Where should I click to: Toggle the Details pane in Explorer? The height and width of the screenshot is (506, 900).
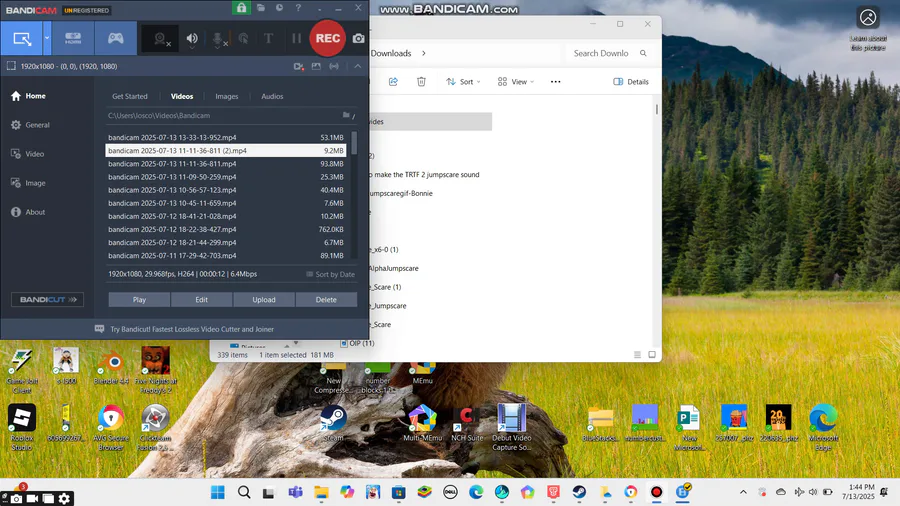(631, 81)
